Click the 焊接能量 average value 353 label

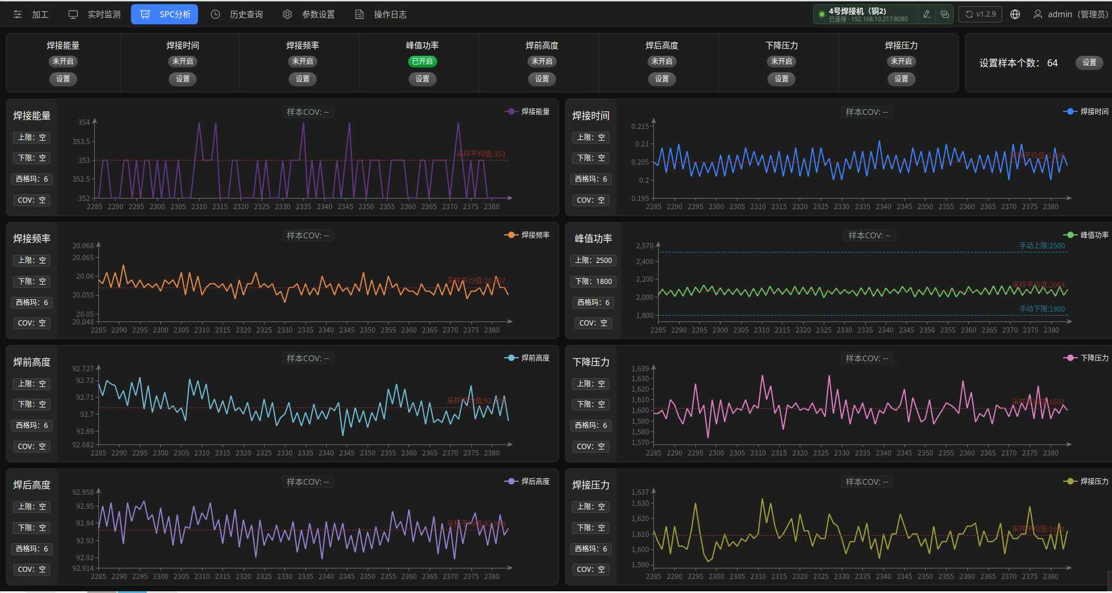pos(482,153)
